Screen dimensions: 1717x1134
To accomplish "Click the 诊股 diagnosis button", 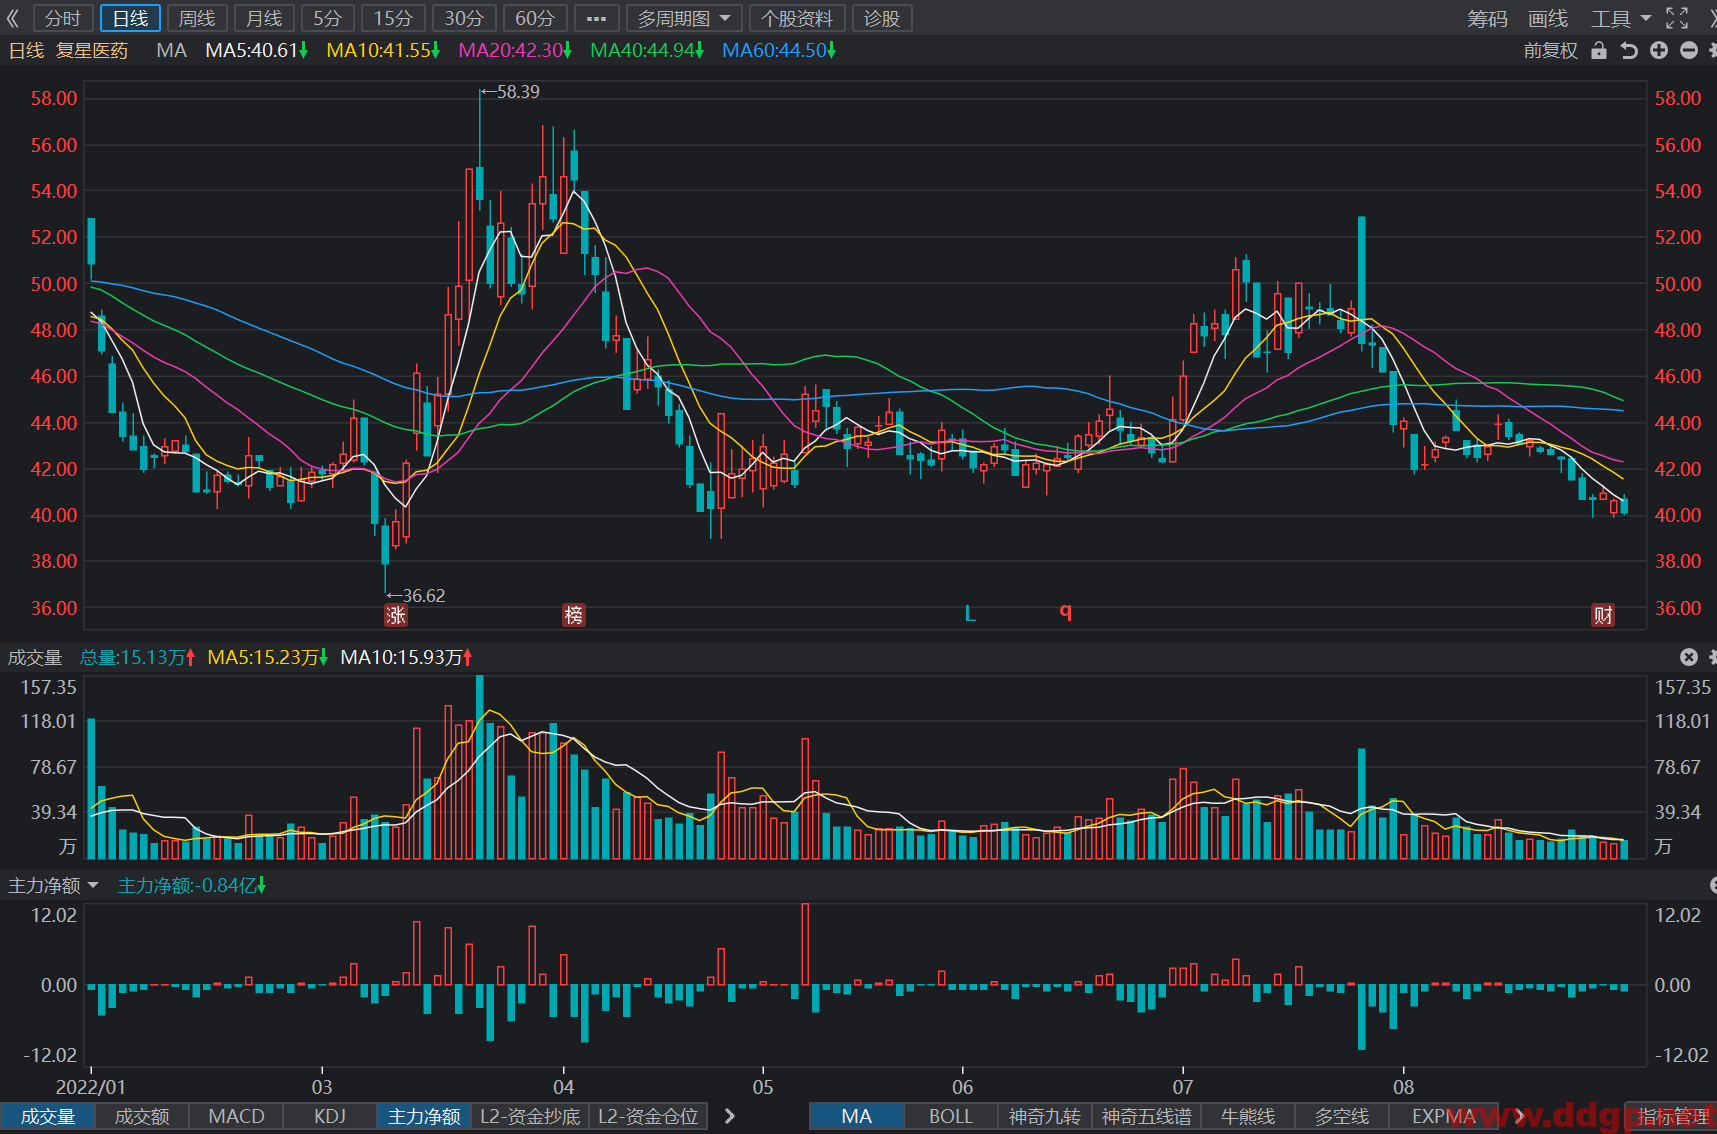I will [882, 18].
